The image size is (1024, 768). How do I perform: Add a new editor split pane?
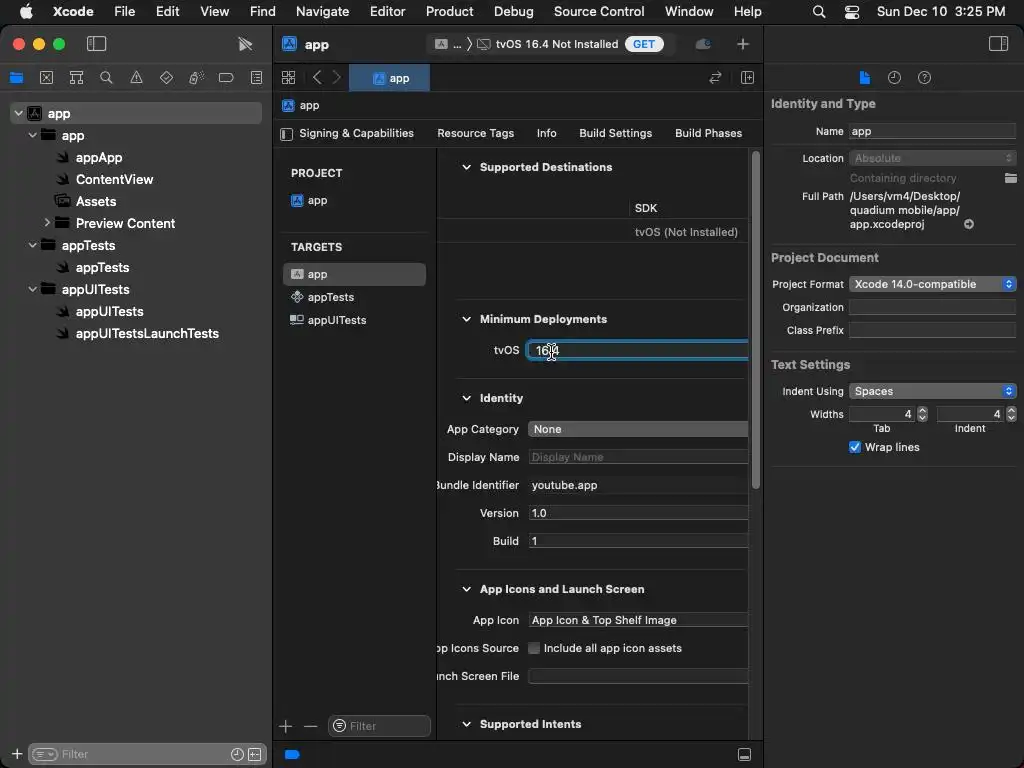coord(747,78)
